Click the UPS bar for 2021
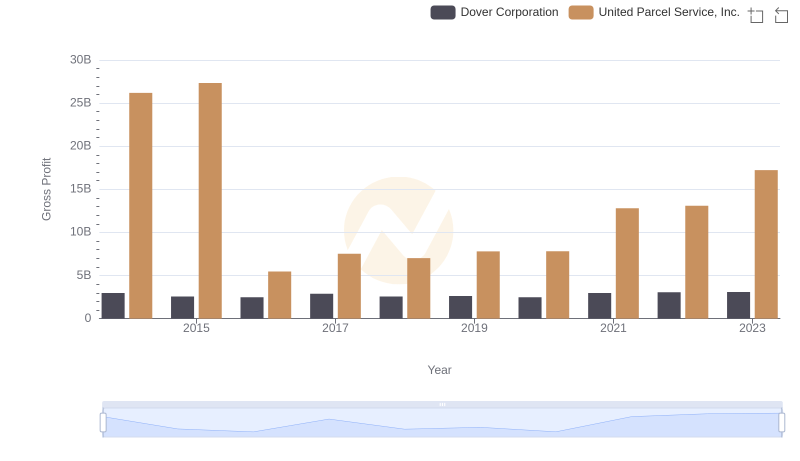Image resolution: width=800 pixels, height=461 pixels. [627, 263]
